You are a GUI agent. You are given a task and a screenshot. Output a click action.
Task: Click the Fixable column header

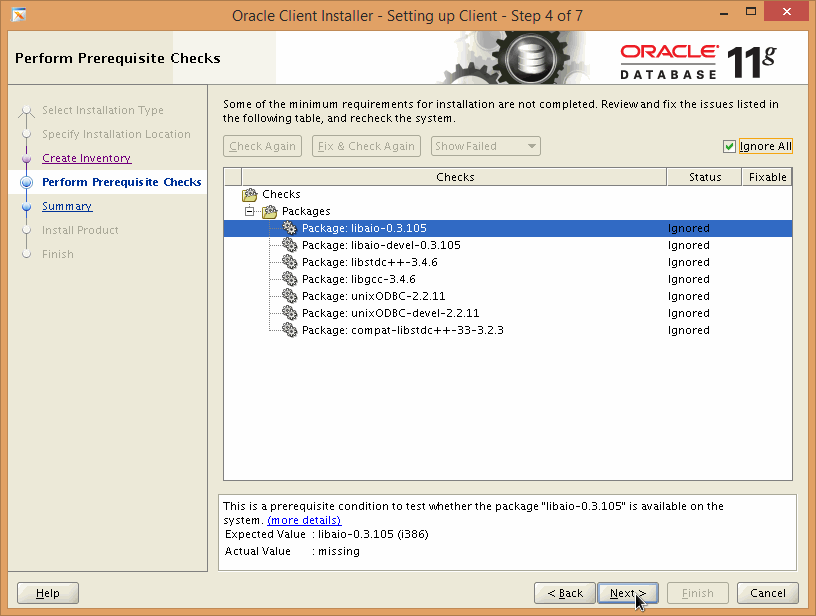(767, 177)
